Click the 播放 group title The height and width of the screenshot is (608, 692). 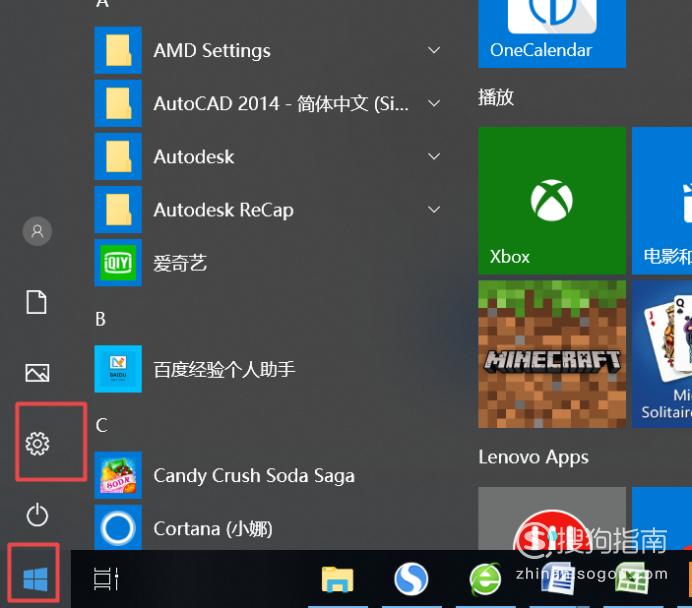pyautogui.click(x=496, y=97)
